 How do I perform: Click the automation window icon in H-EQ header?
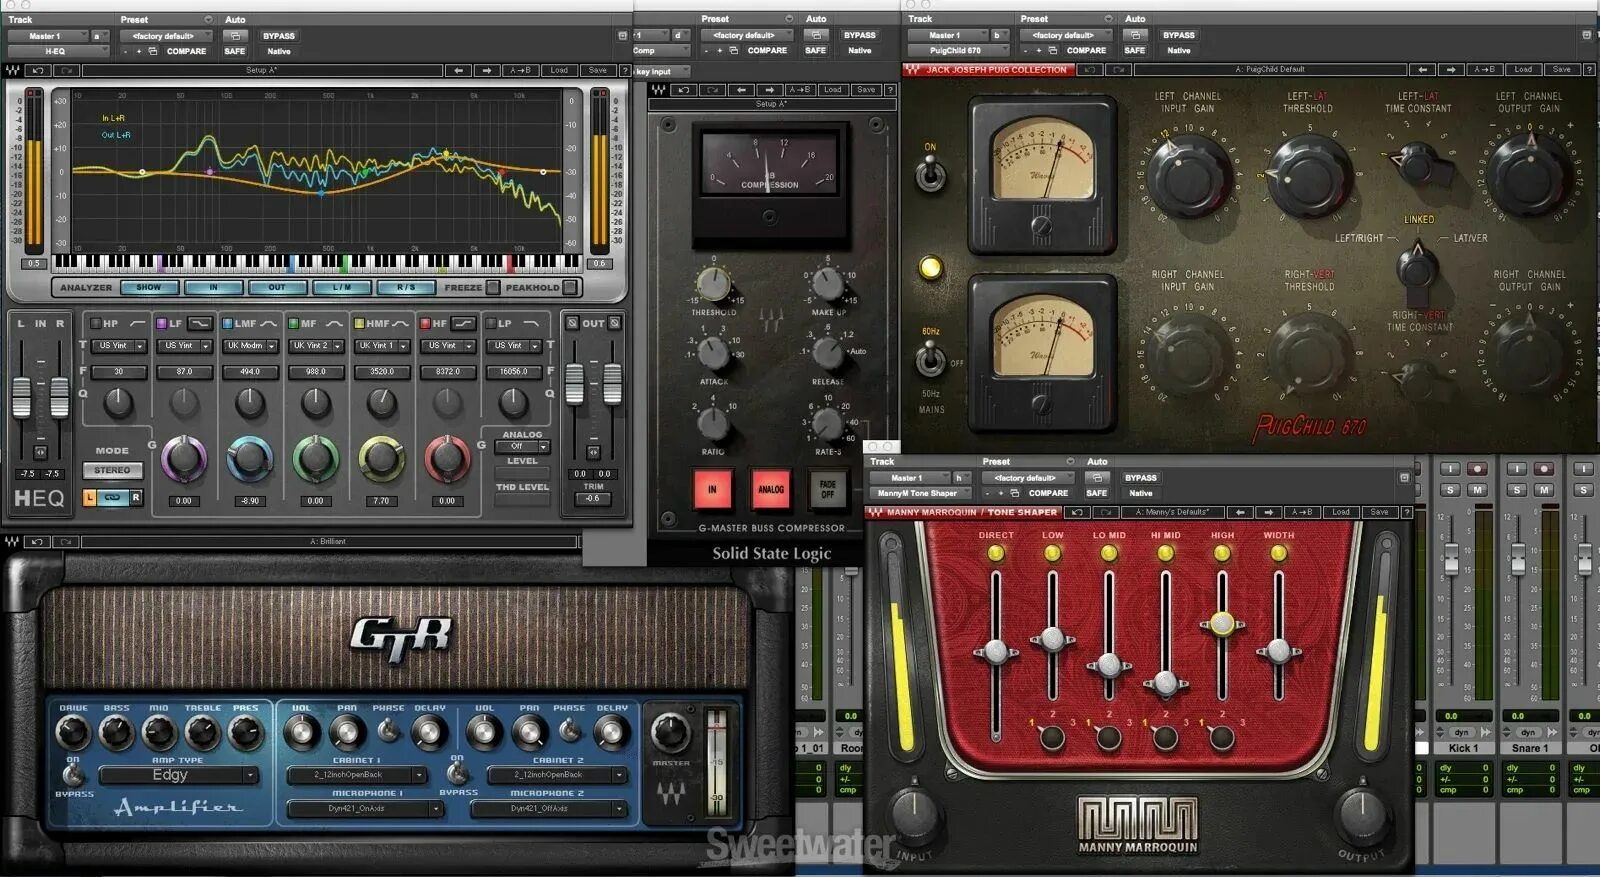pos(234,36)
